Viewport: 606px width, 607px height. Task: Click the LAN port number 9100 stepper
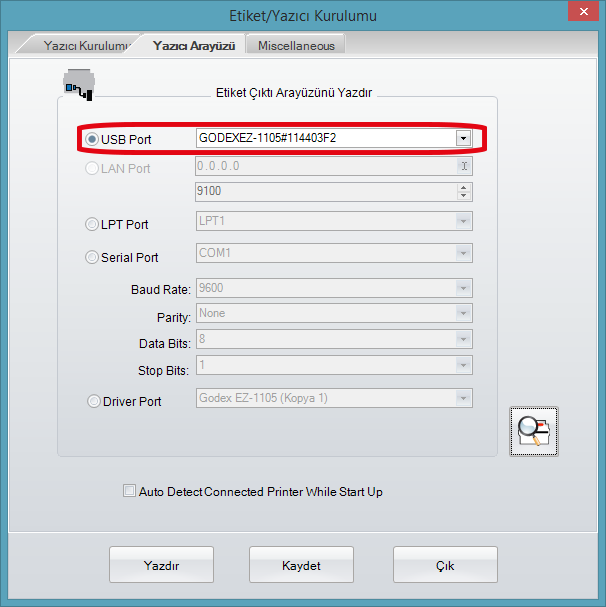click(x=463, y=192)
